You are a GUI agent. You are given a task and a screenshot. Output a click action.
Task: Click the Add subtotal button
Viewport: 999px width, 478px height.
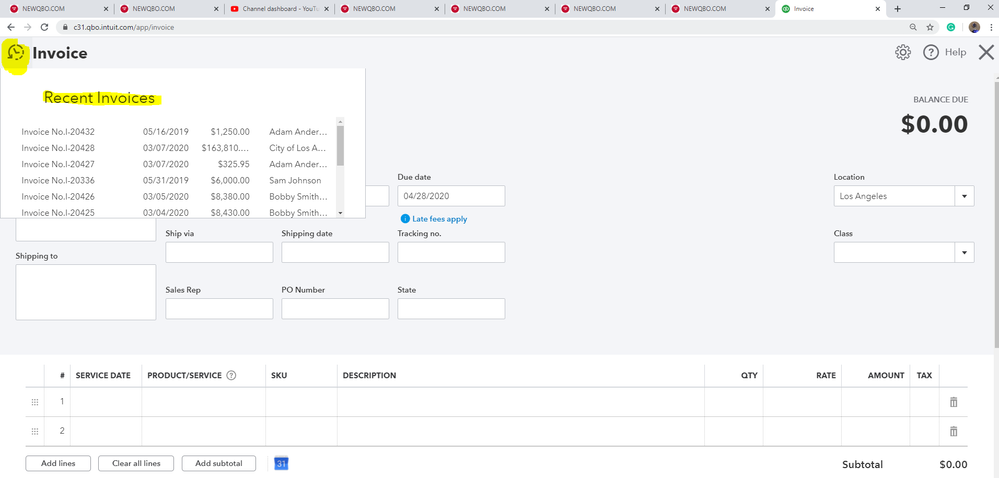point(218,464)
